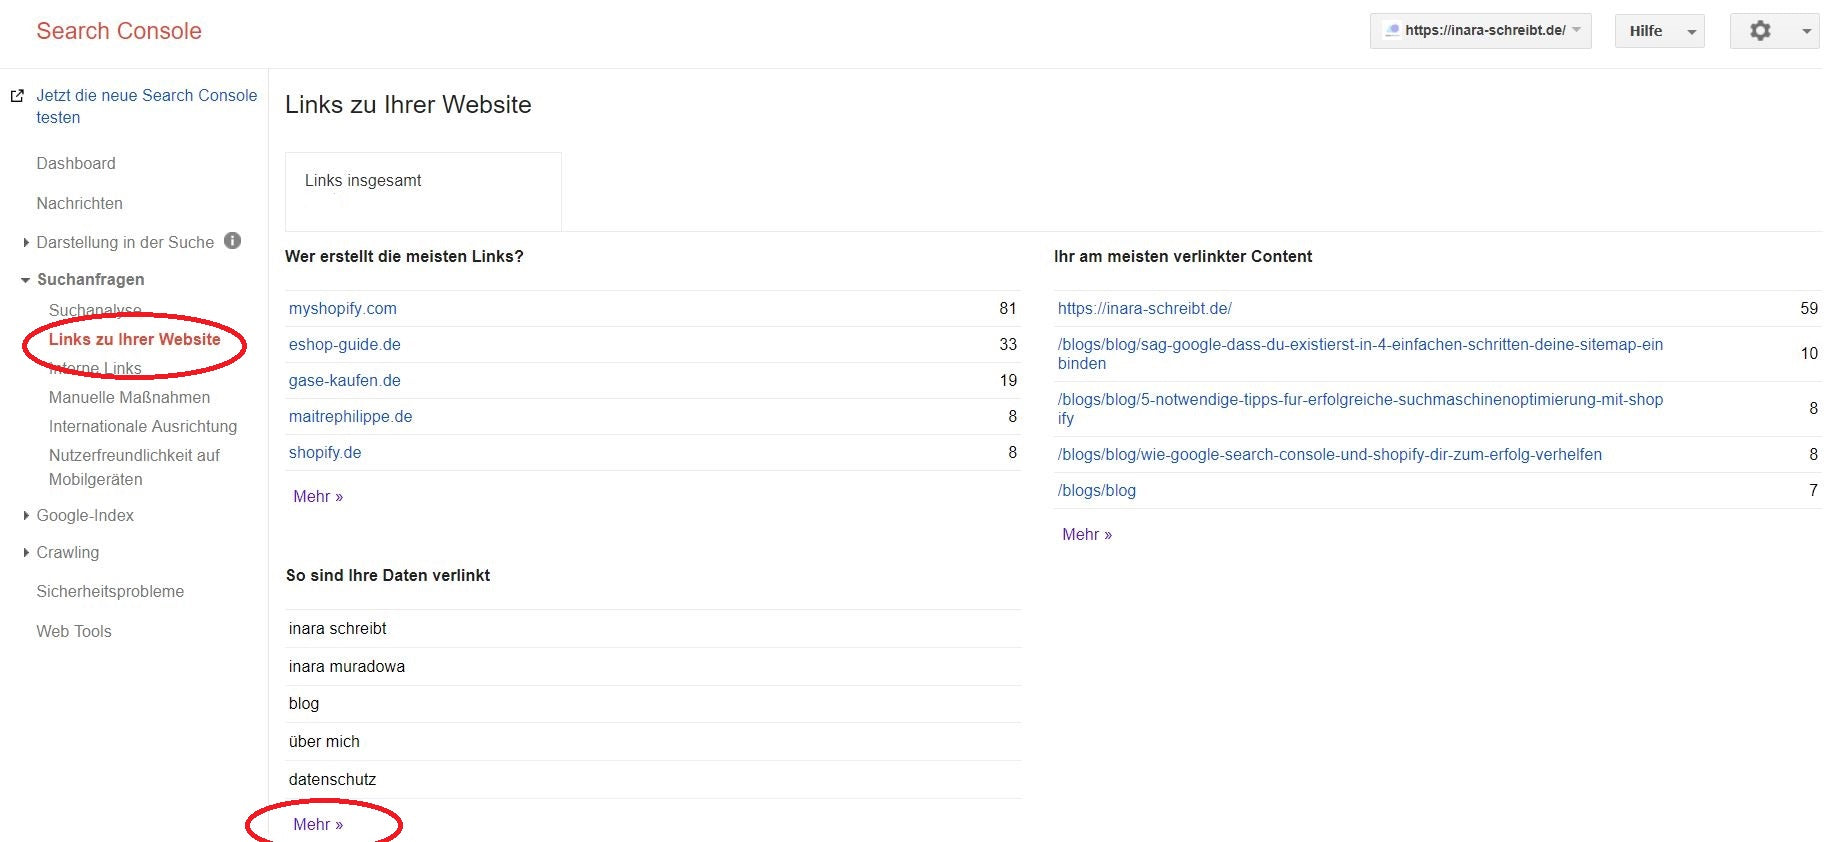Open Web Tools in sidebar
The width and height of the screenshot is (1846, 842).
74,631
